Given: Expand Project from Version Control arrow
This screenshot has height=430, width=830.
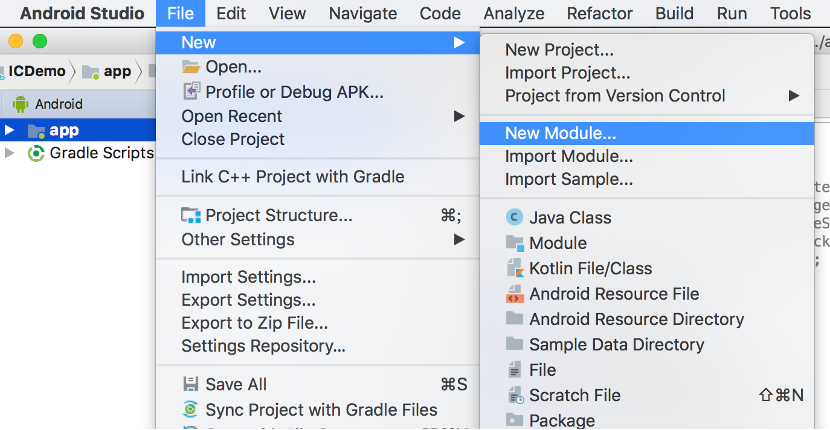Looking at the screenshot, I should 793,96.
